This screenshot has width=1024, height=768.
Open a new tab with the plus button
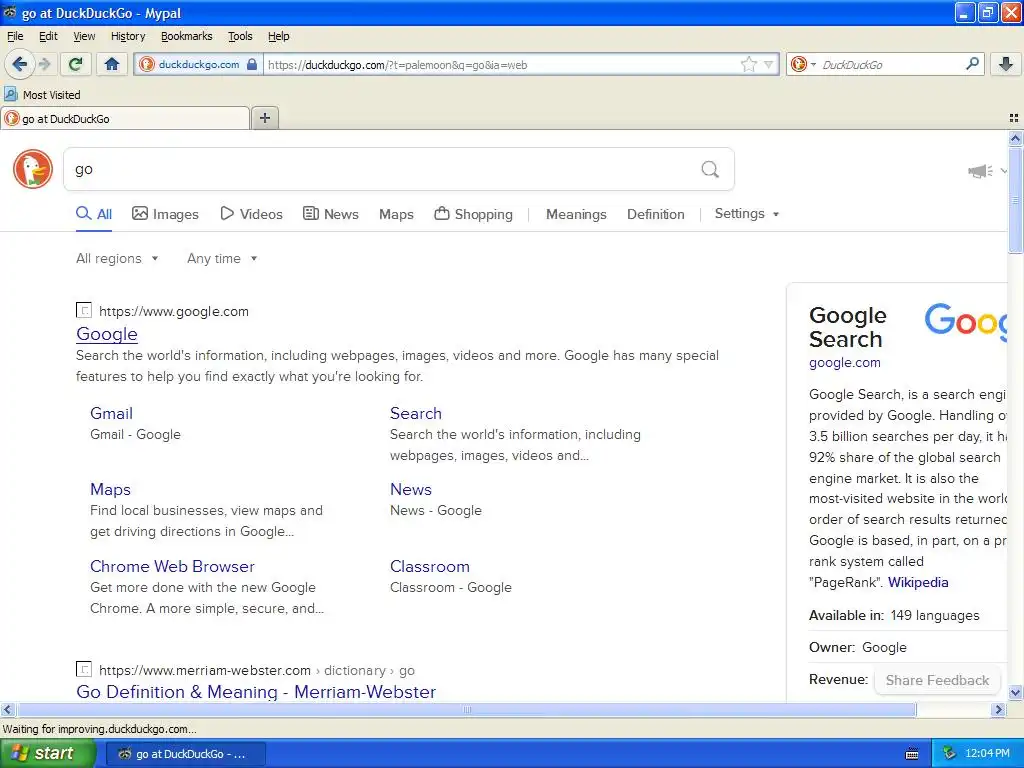tap(265, 118)
